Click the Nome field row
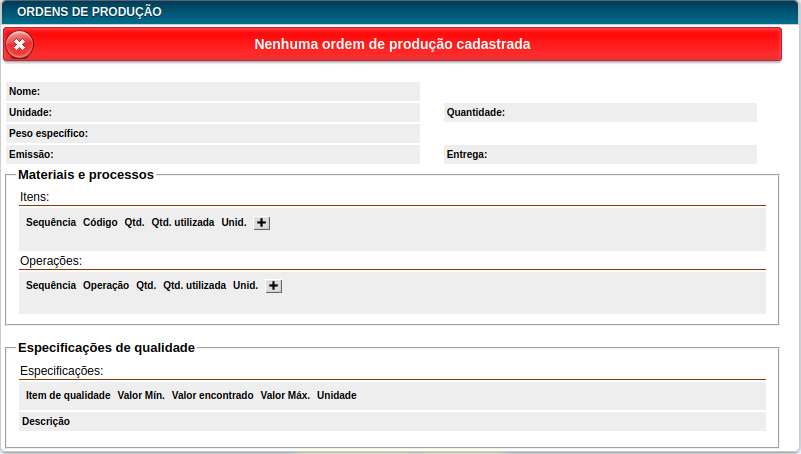 212,91
